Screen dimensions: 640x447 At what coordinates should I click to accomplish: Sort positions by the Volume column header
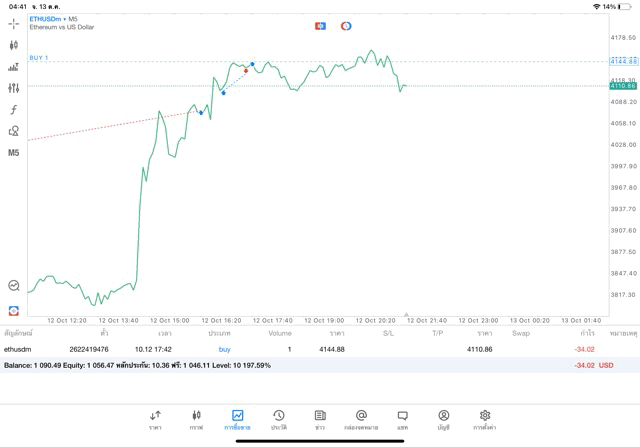(x=280, y=333)
